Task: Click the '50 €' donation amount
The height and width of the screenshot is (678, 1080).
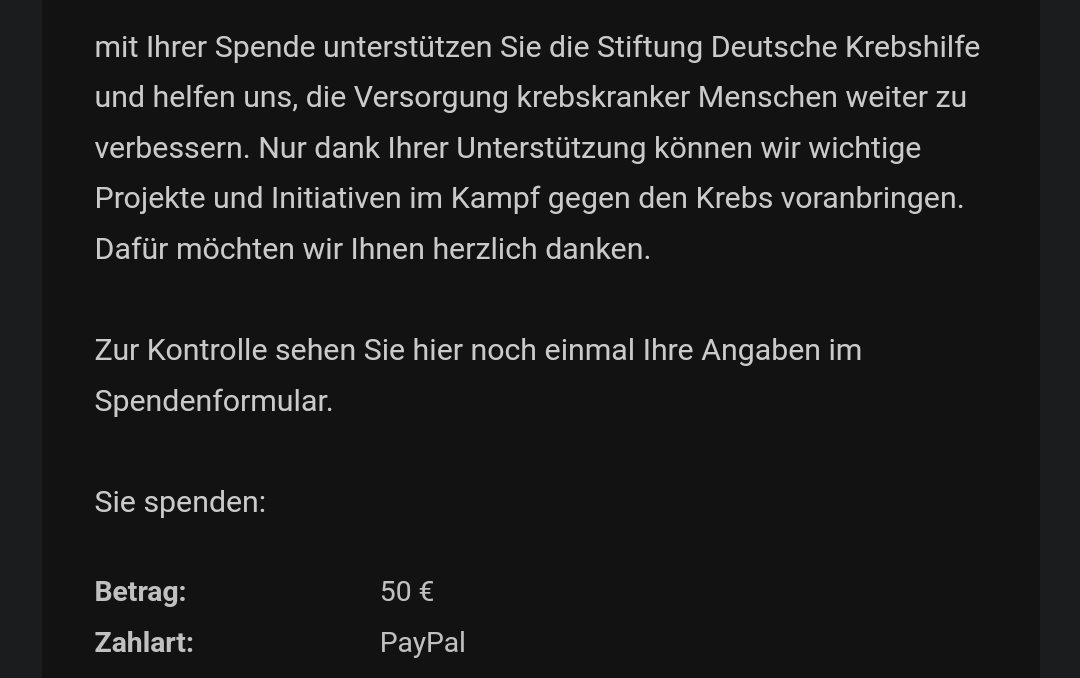Action: click(x=407, y=592)
